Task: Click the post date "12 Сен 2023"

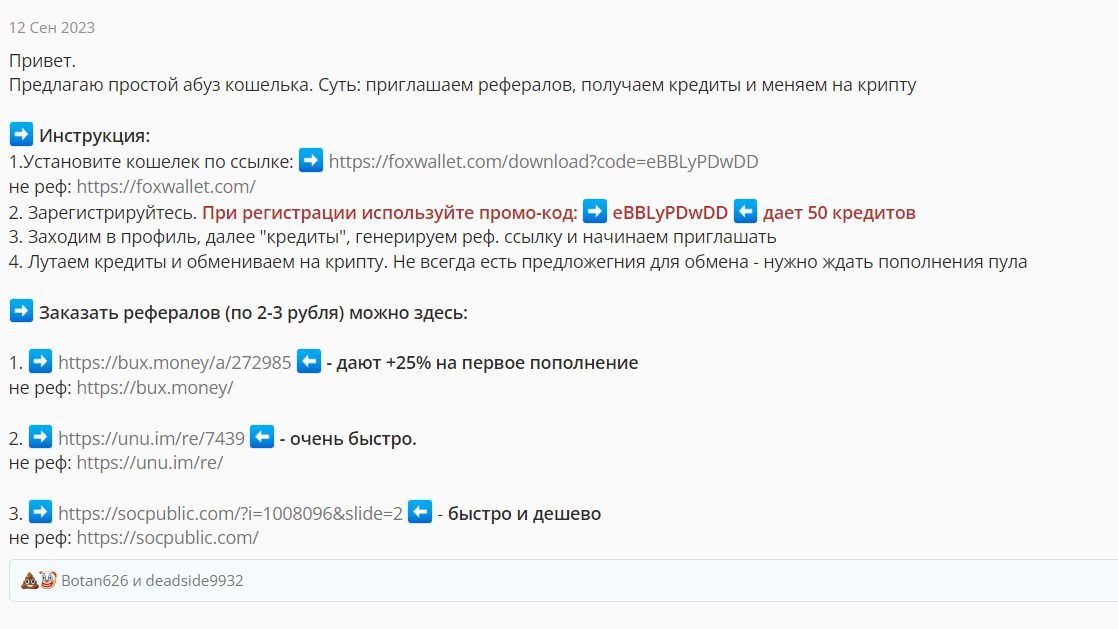Action: point(52,27)
